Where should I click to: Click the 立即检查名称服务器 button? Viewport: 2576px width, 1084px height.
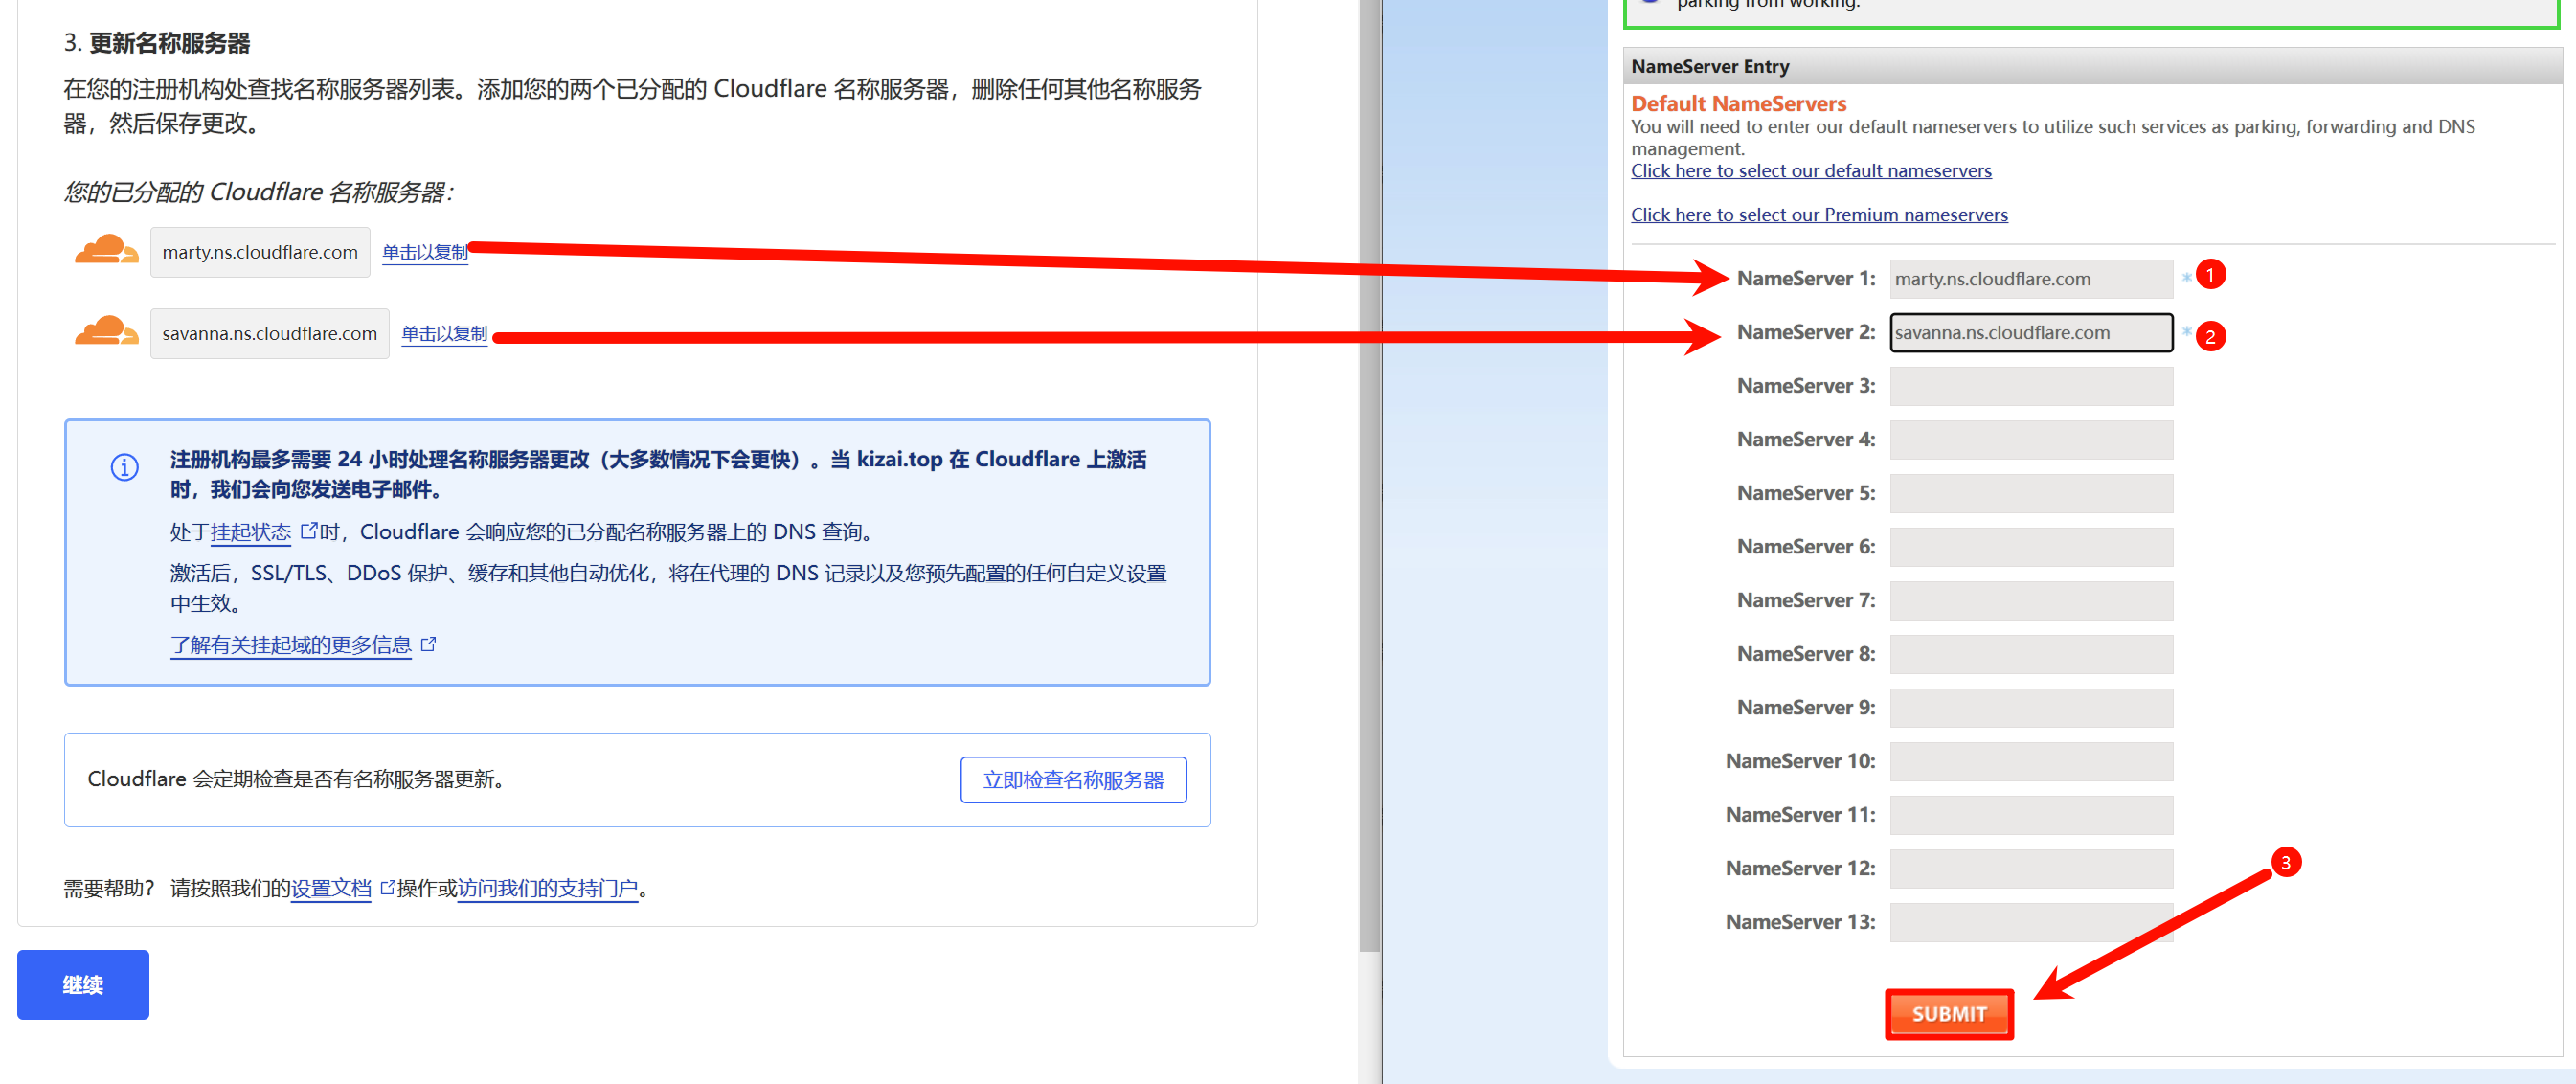(1073, 780)
